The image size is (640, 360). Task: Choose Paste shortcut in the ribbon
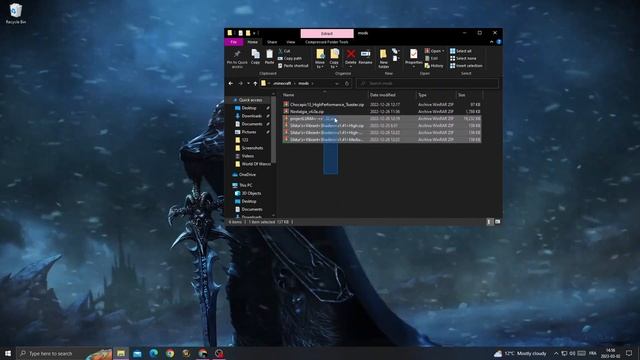pyautogui.click(x=293, y=66)
